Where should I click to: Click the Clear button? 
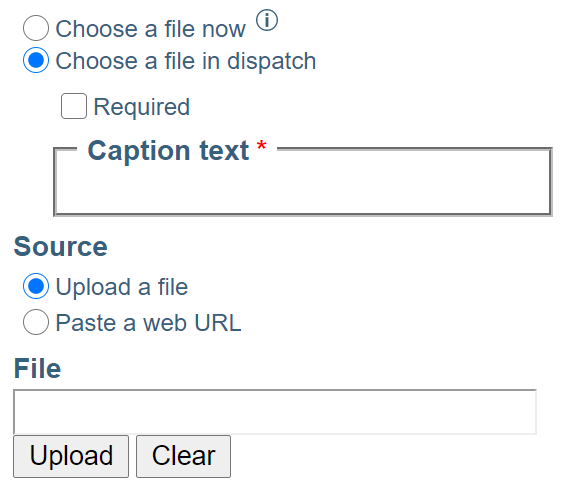pyautogui.click(x=183, y=456)
